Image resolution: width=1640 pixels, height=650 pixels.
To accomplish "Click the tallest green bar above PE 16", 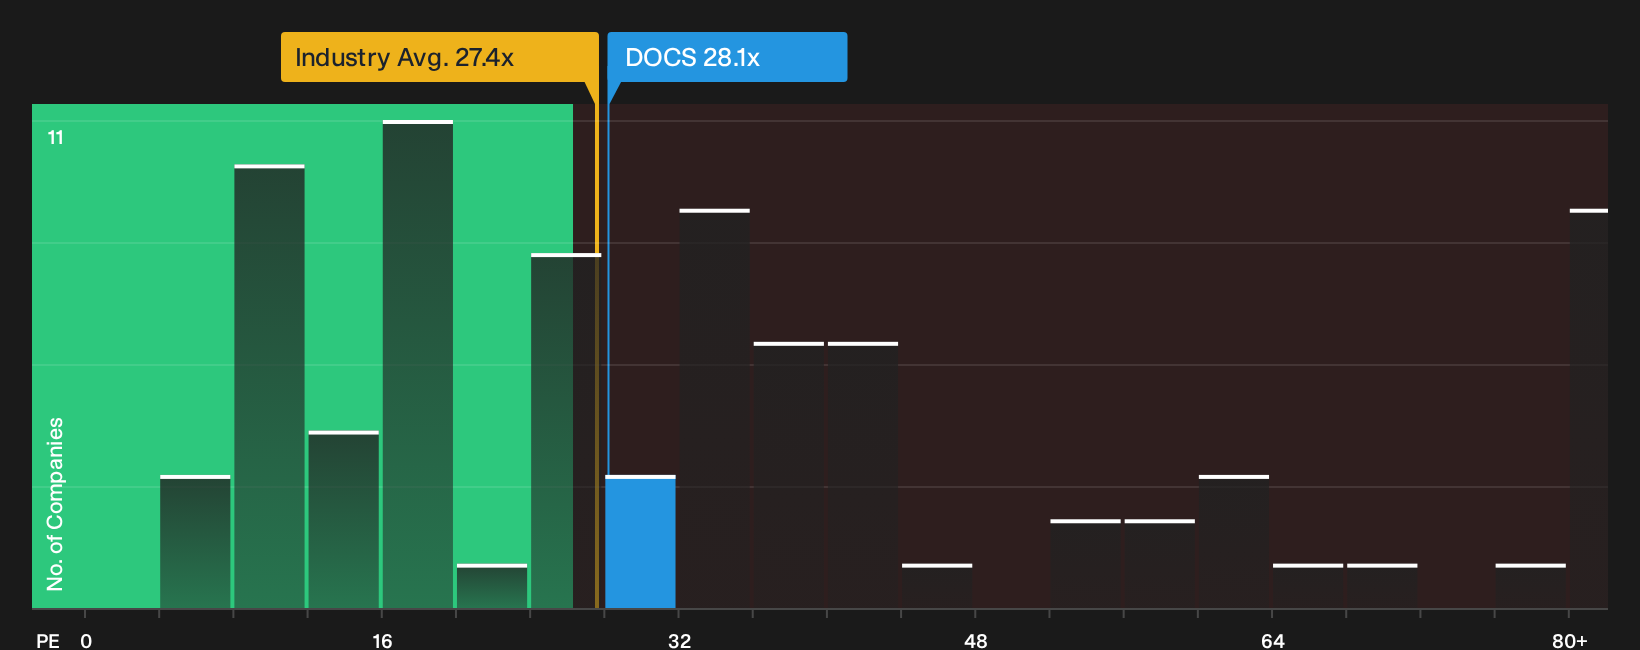I will tap(418, 364).
